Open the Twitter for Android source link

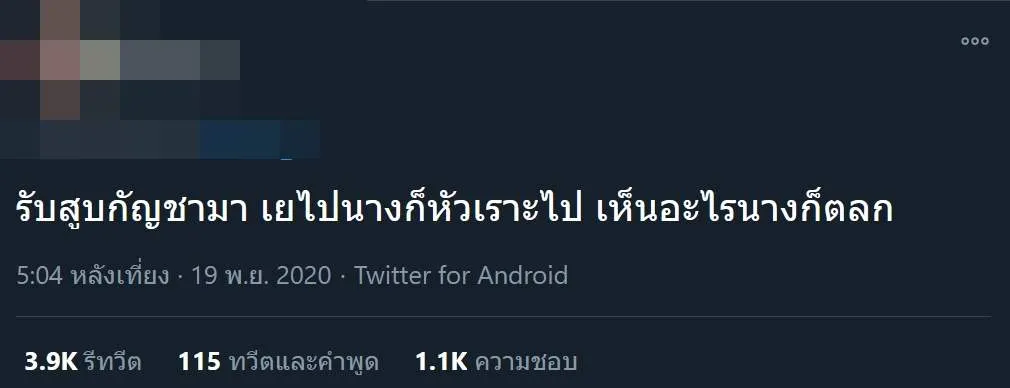tap(461, 276)
